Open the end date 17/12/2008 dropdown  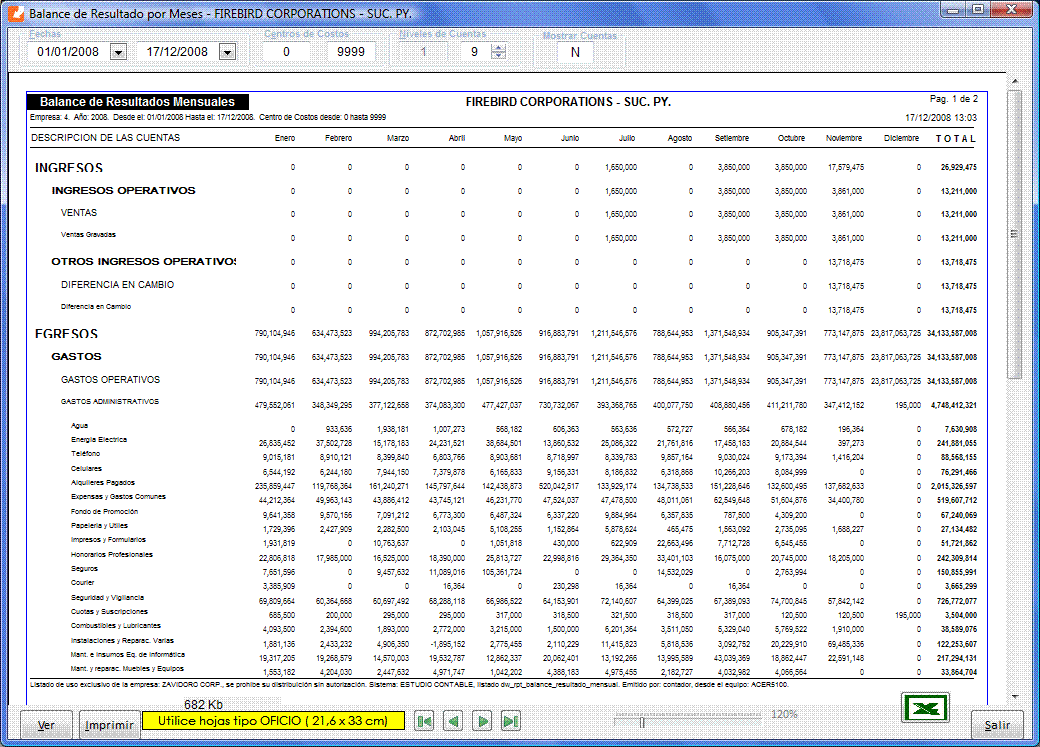click(x=227, y=52)
